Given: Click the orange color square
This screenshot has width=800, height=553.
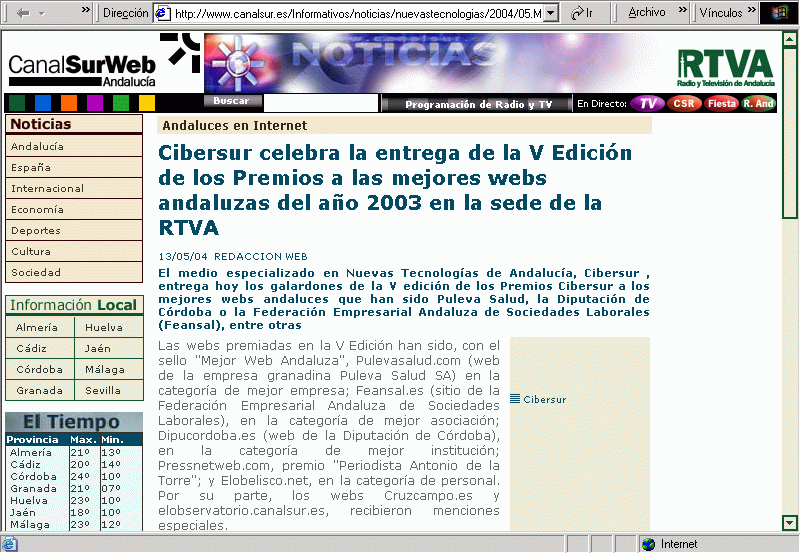Looking at the screenshot, I should pos(69,103).
